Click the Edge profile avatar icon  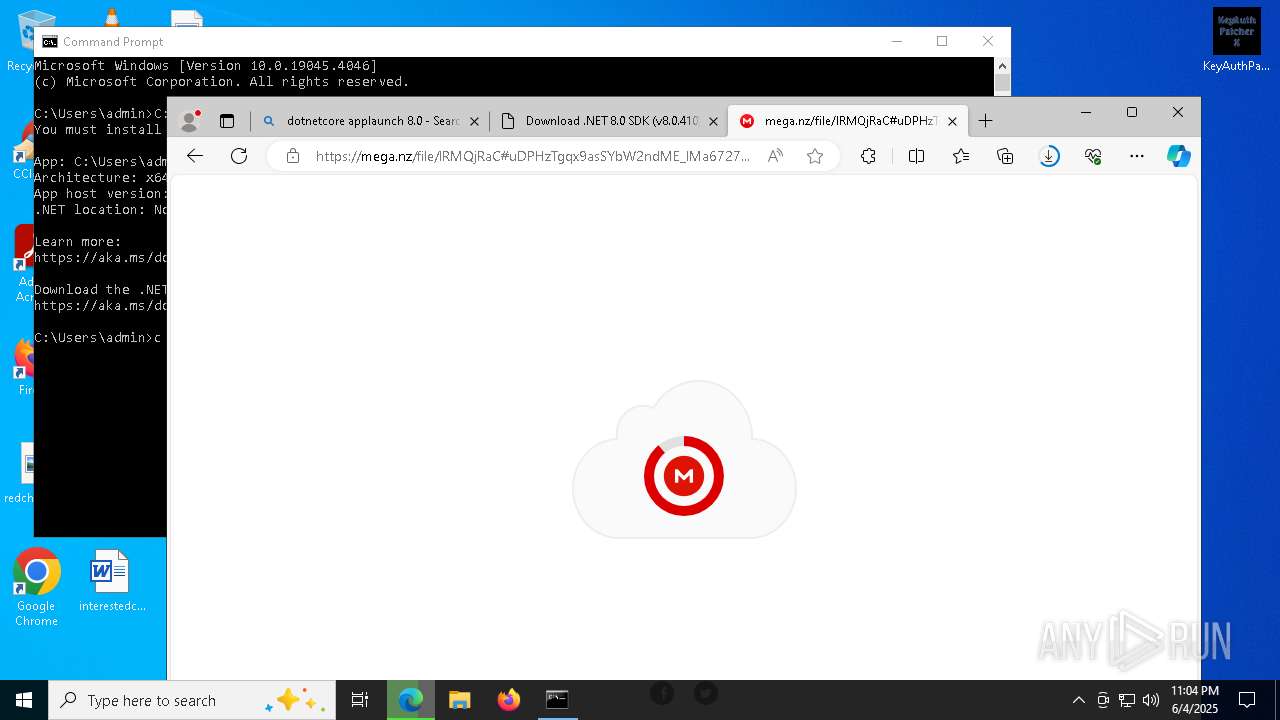tap(189, 121)
